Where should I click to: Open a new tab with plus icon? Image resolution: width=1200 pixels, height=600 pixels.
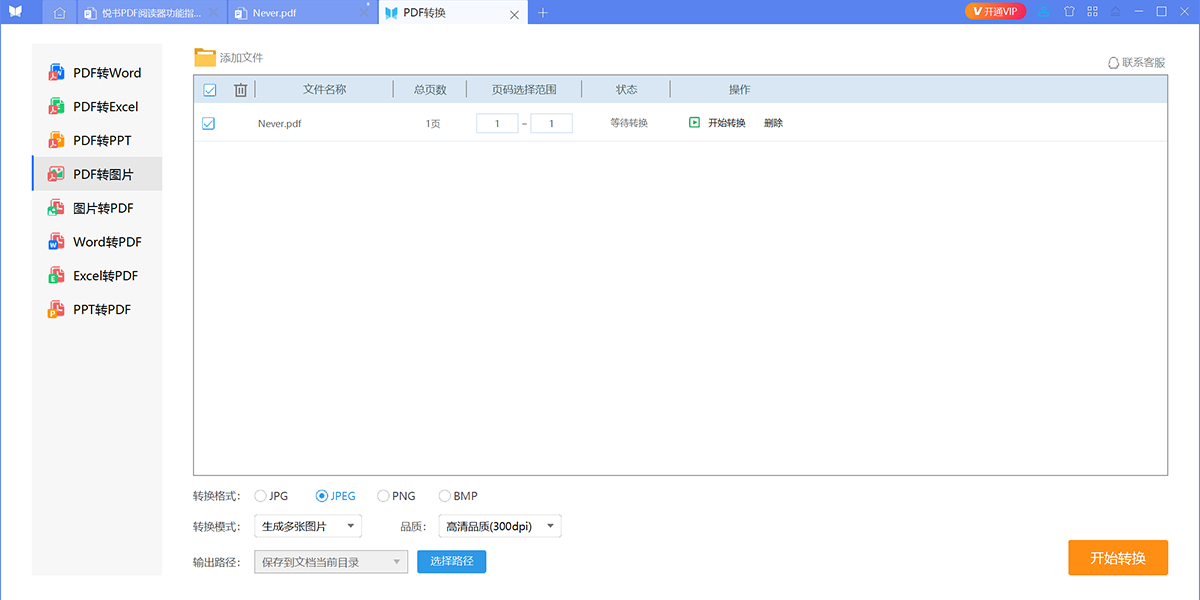coord(543,13)
